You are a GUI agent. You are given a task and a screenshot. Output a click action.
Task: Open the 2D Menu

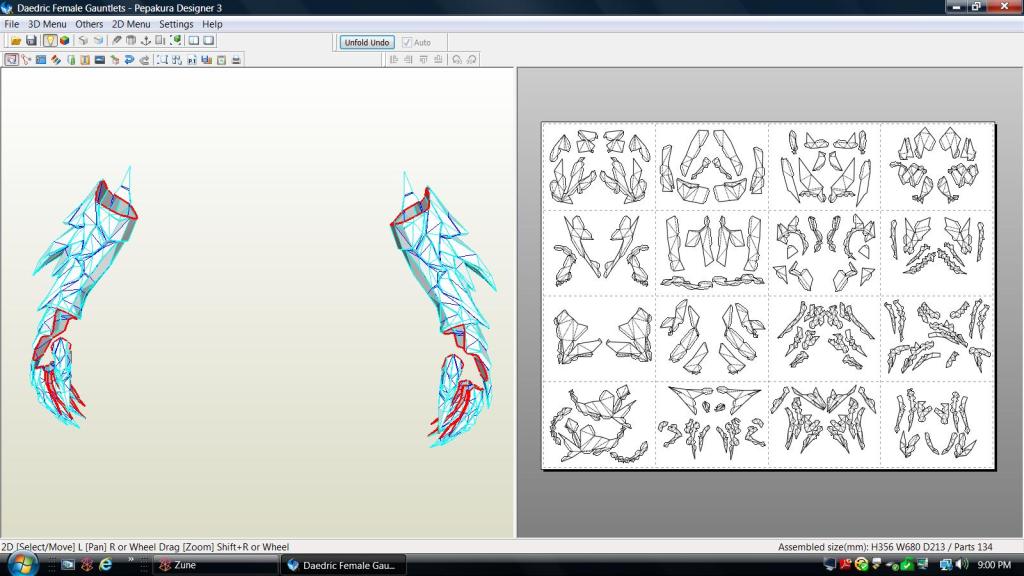pyautogui.click(x=131, y=24)
